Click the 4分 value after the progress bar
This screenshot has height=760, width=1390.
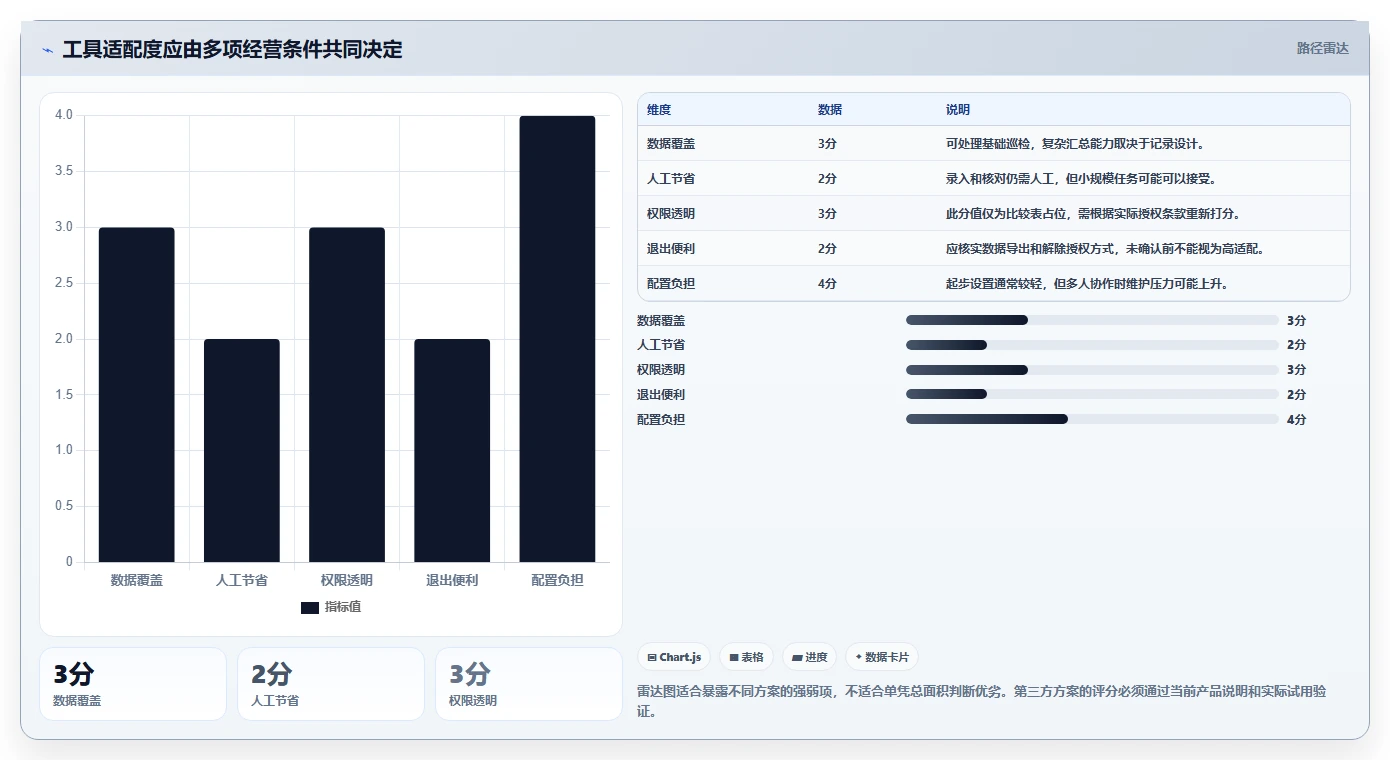tap(1296, 420)
